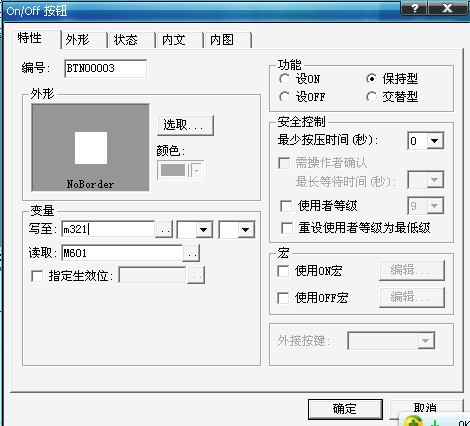The height and width of the screenshot is (426, 470).
Task: Click browse button next to 写至 field
Action: tap(164, 229)
